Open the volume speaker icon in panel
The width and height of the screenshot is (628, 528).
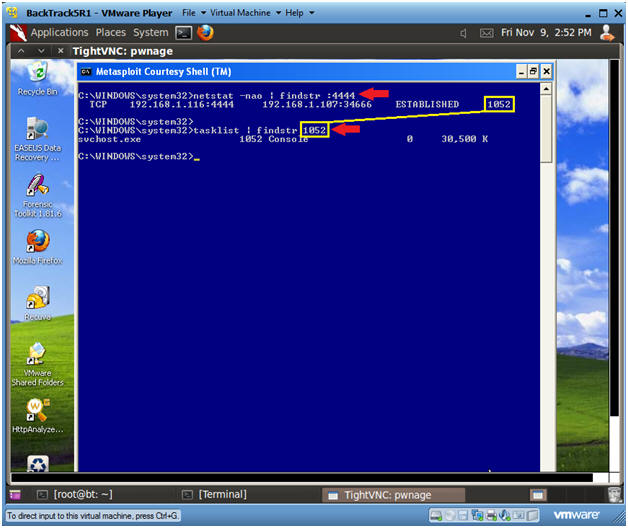tap(463, 33)
